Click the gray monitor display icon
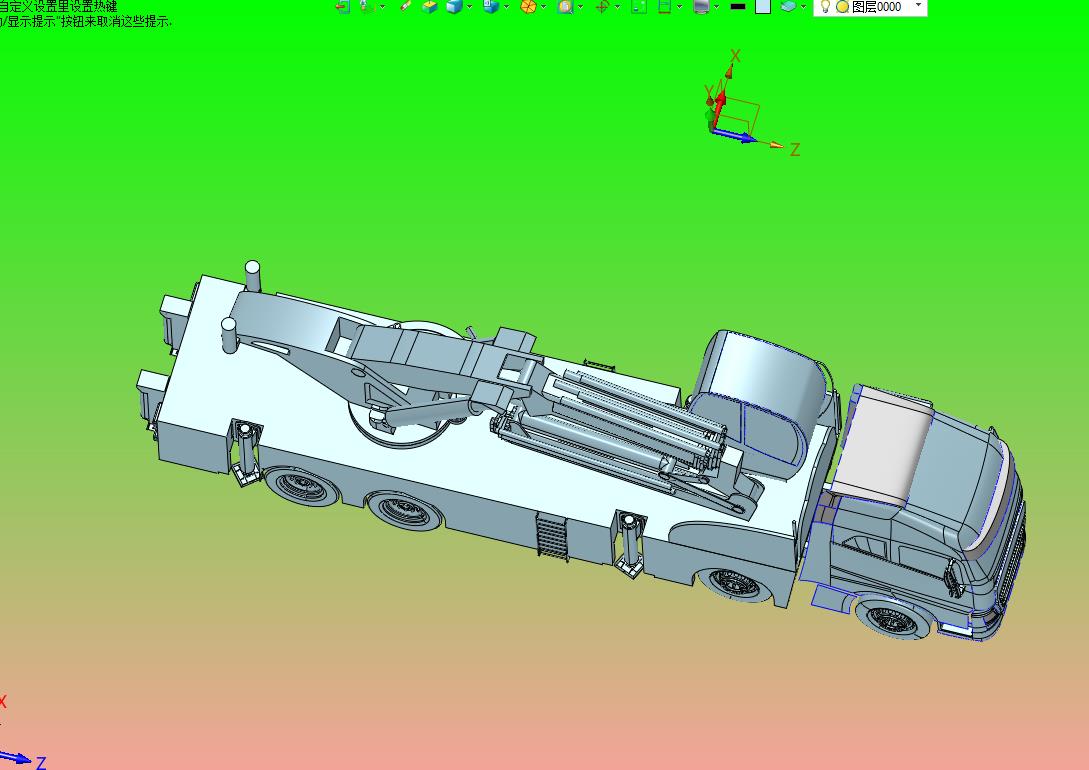This screenshot has height=770, width=1089. (x=701, y=7)
